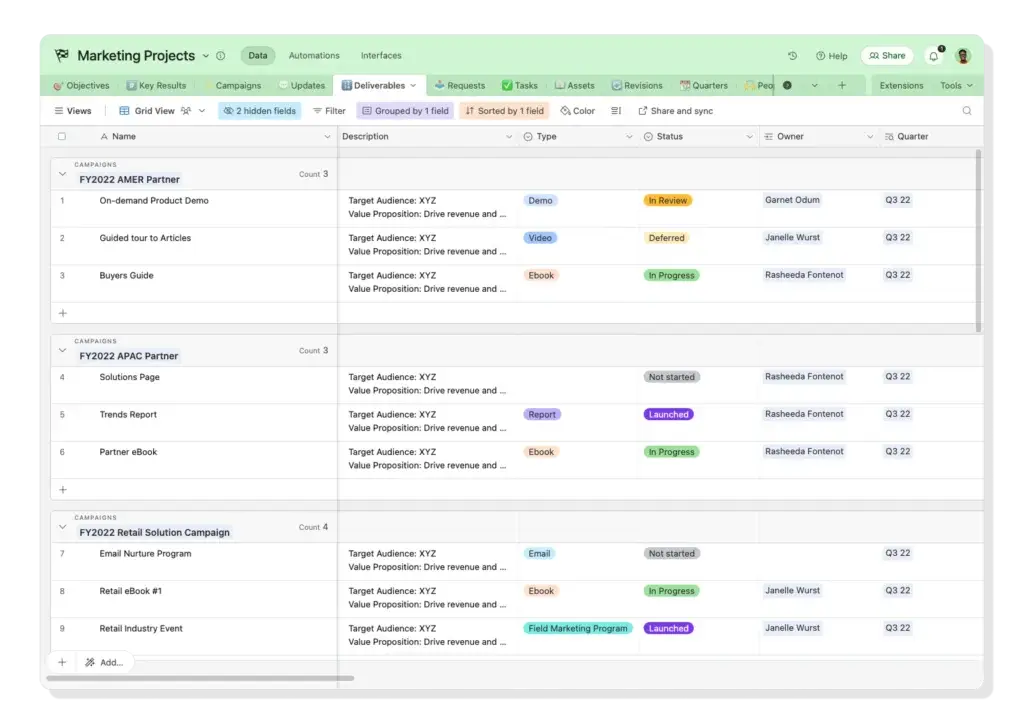The width and height of the screenshot is (1024, 724).
Task: Open the Assets table tab
Action: 575,86
